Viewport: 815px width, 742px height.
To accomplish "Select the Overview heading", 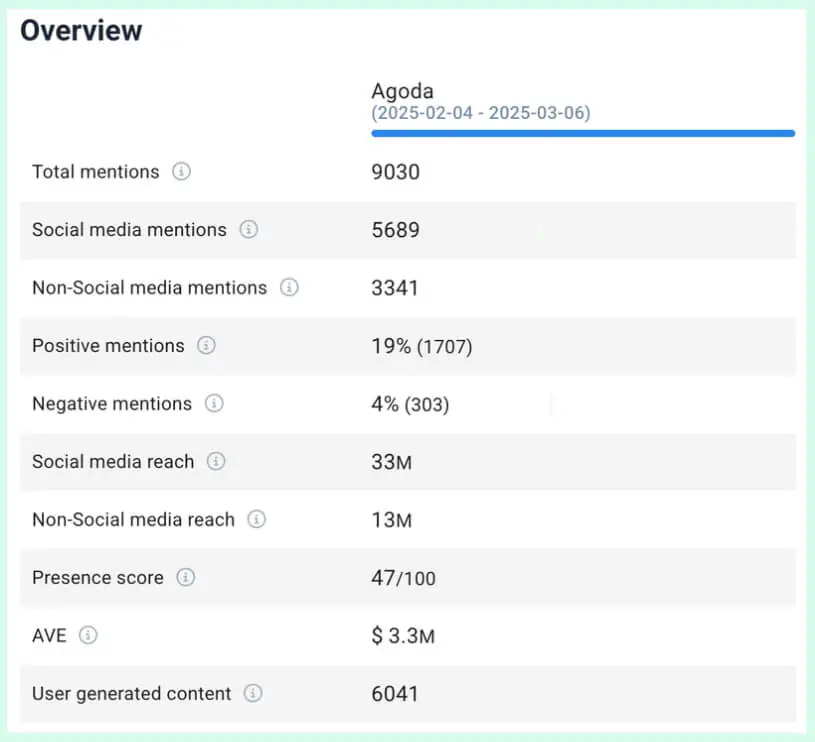I will pos(81,30).
